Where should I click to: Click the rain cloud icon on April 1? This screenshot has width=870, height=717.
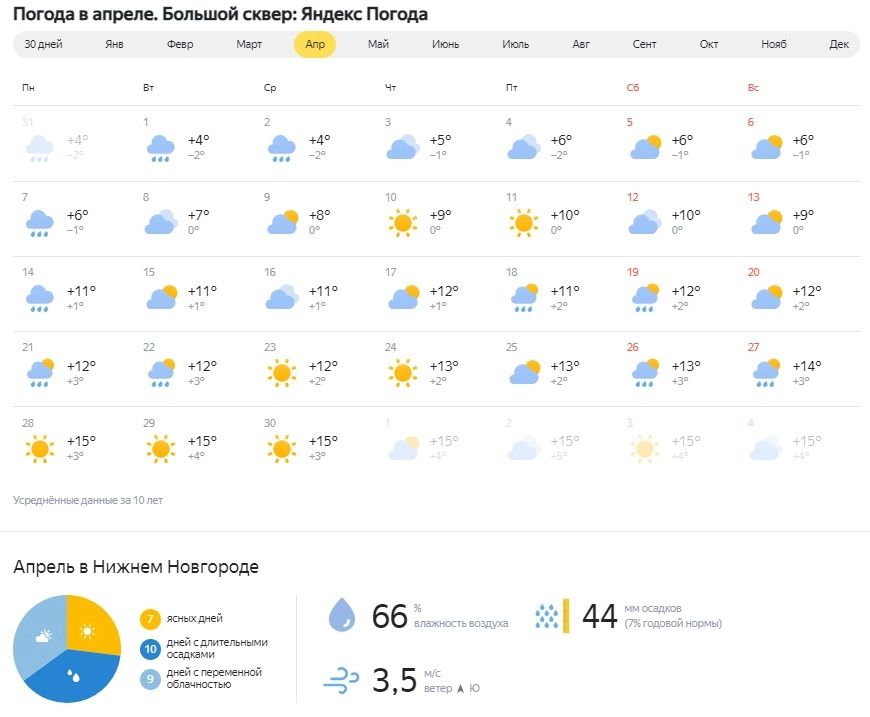[161, 148]
